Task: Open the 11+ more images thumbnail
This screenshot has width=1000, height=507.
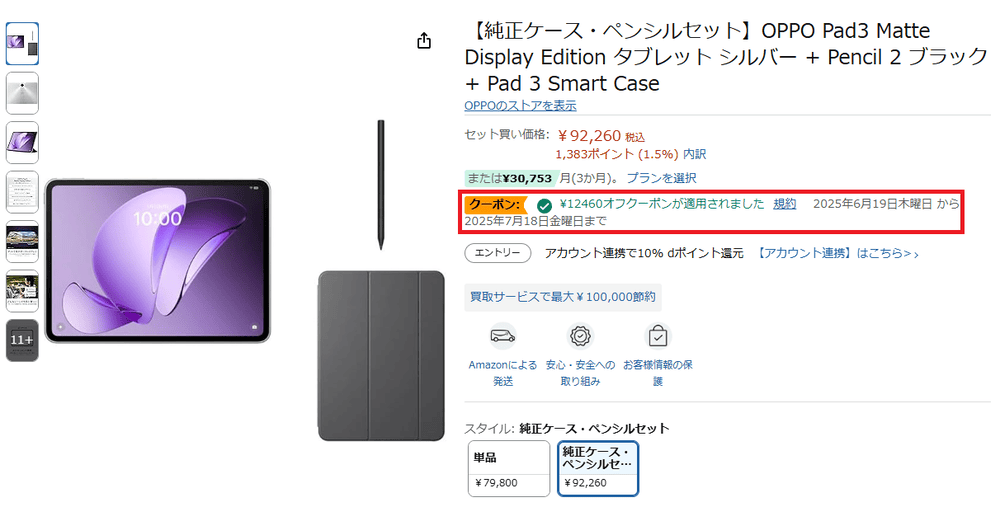Action: pos(22,341)
